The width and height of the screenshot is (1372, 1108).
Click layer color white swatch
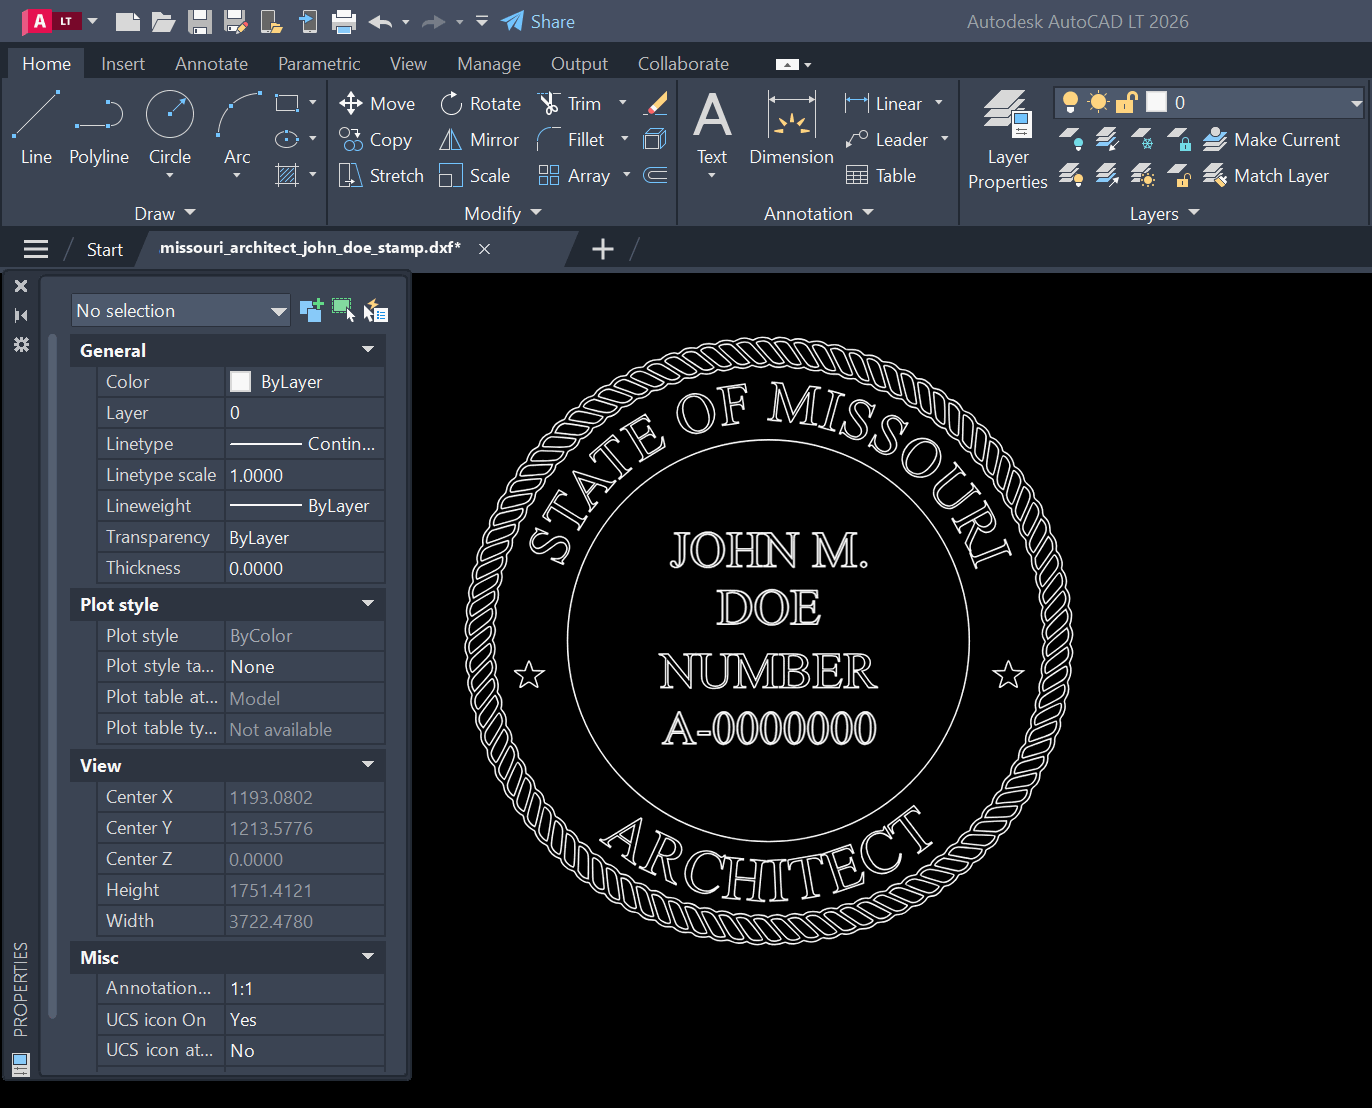point(1156,102)
